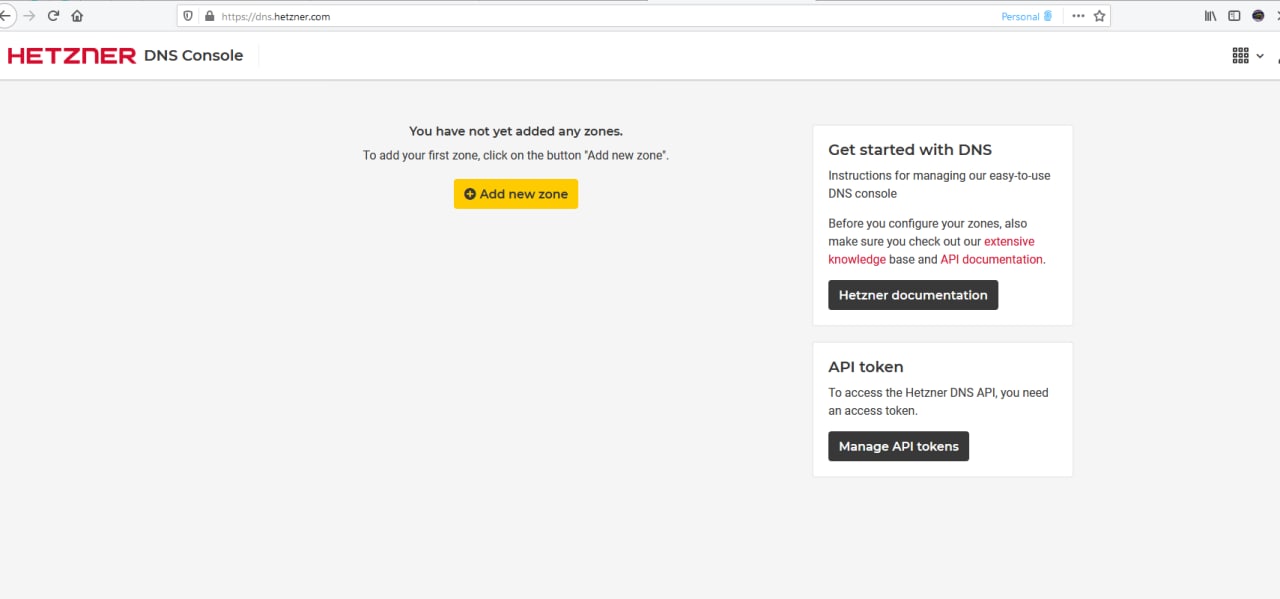Click the shield tracking protection icon

[x=188, y=16]
